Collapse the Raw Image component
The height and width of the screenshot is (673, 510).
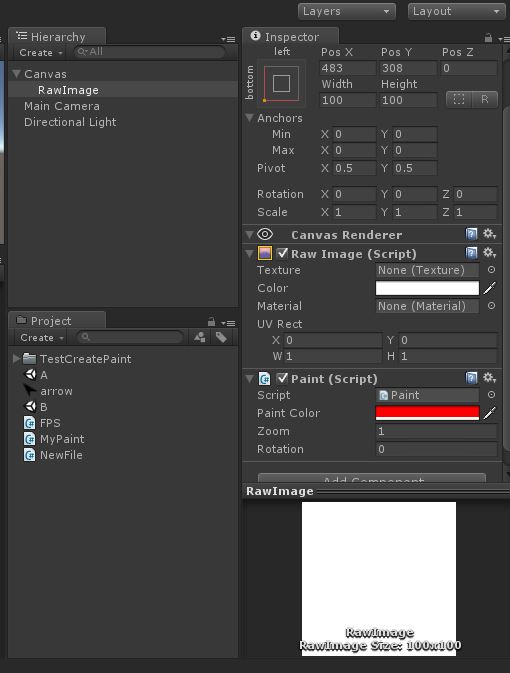[x=249, y=253]
